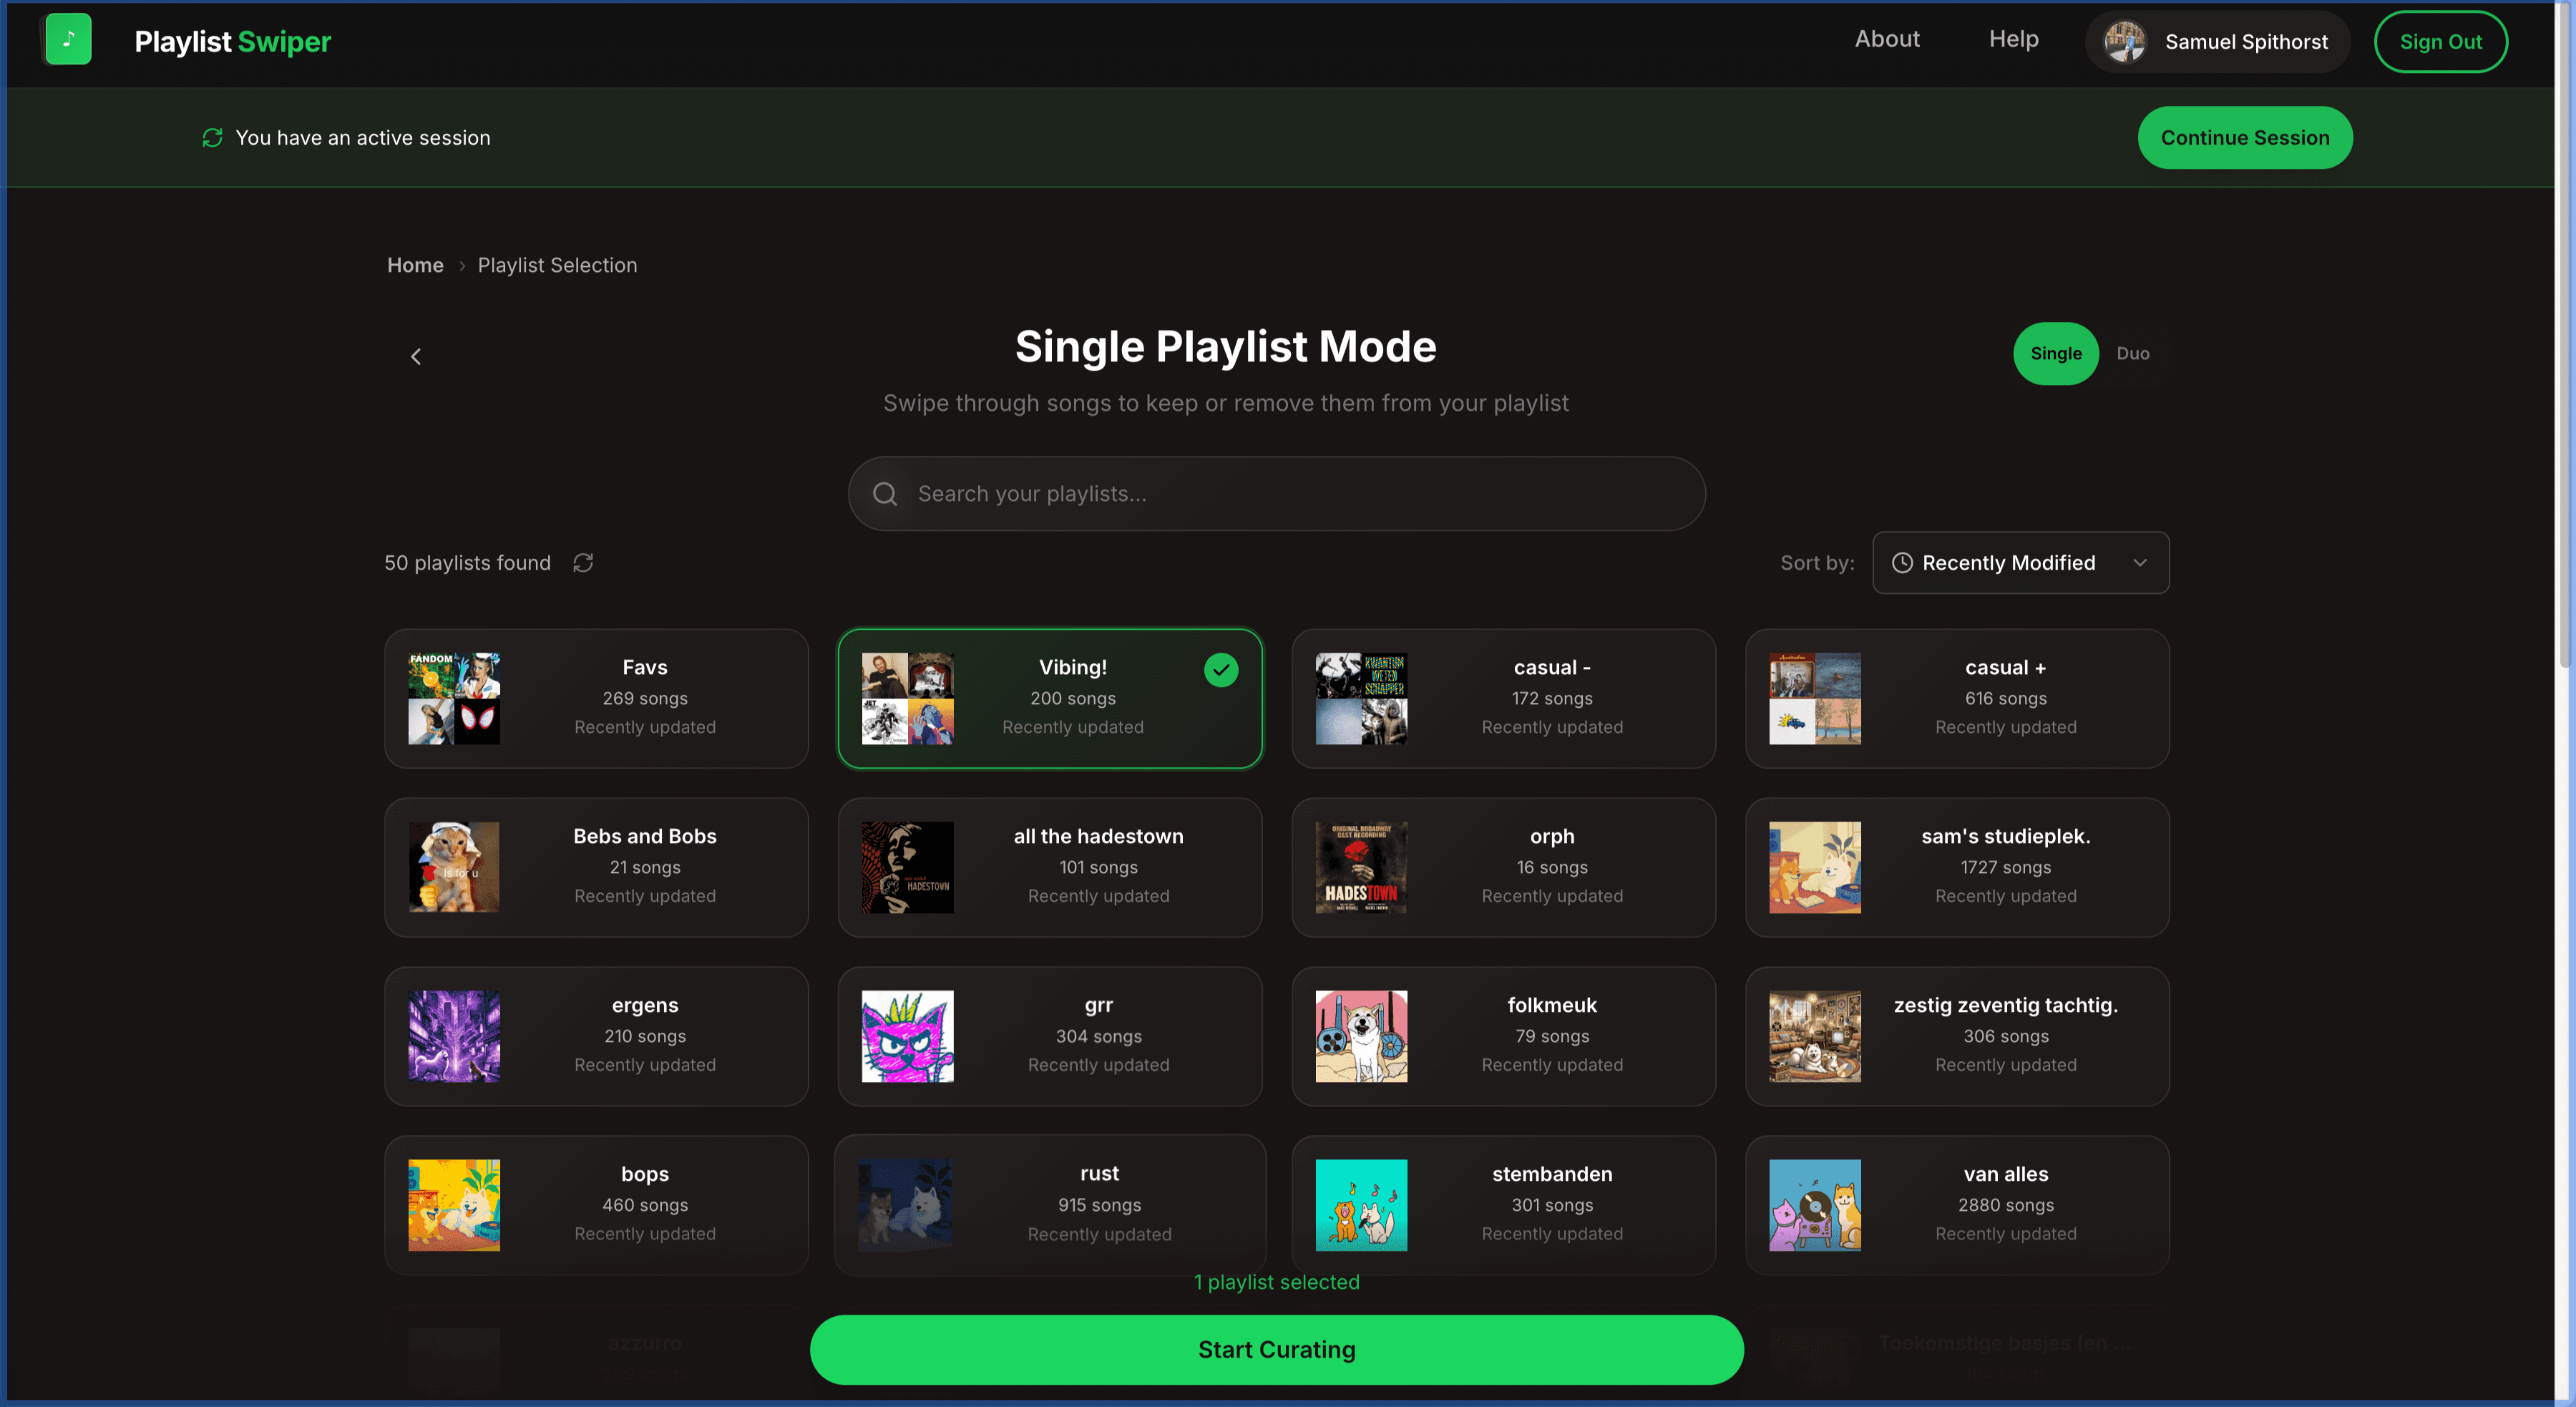Open the Help menu
The height and width of the screenshot is (1407, 2576).
point(2013,39)
